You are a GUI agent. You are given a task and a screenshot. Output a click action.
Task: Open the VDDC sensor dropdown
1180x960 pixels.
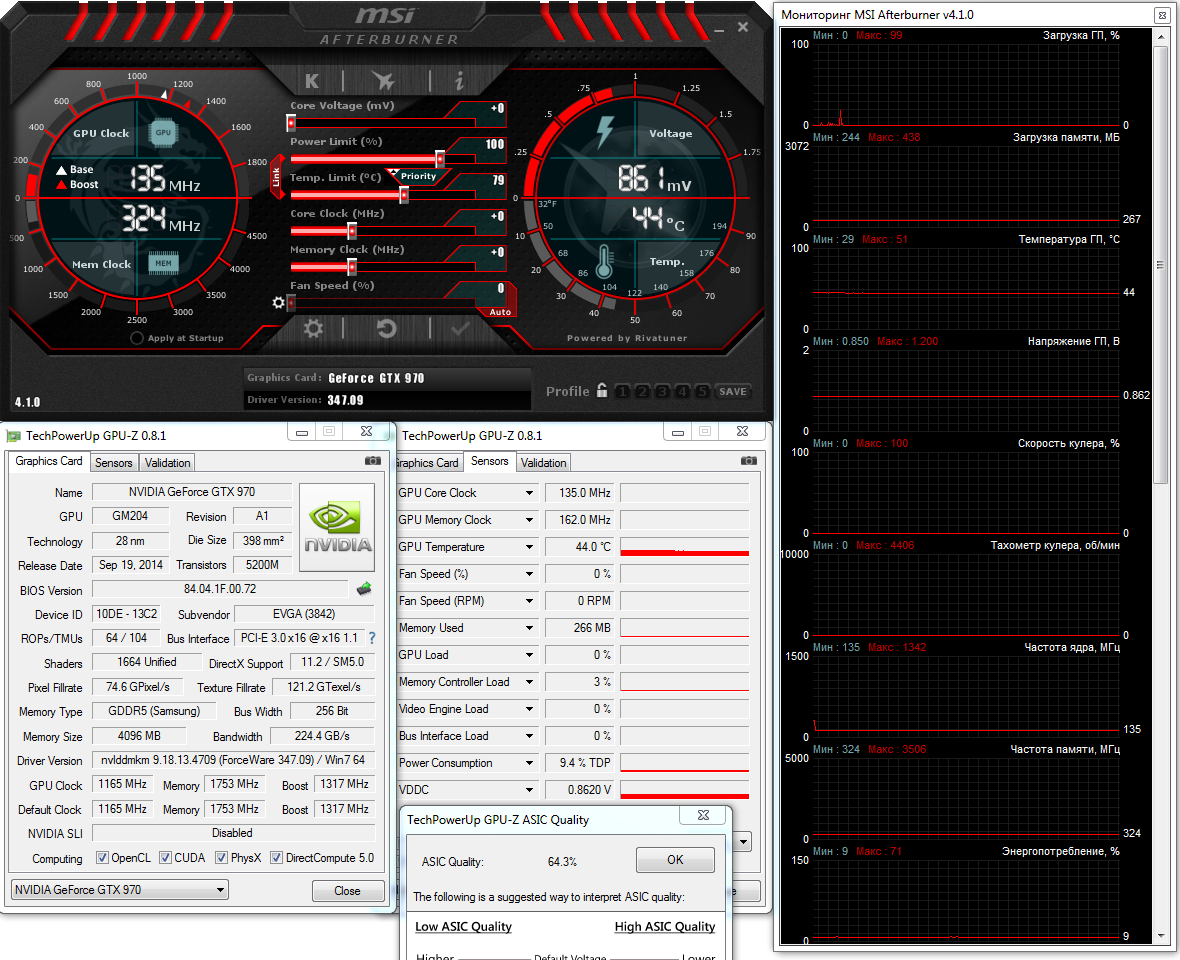pyautogui.click(x=529, y=790)
